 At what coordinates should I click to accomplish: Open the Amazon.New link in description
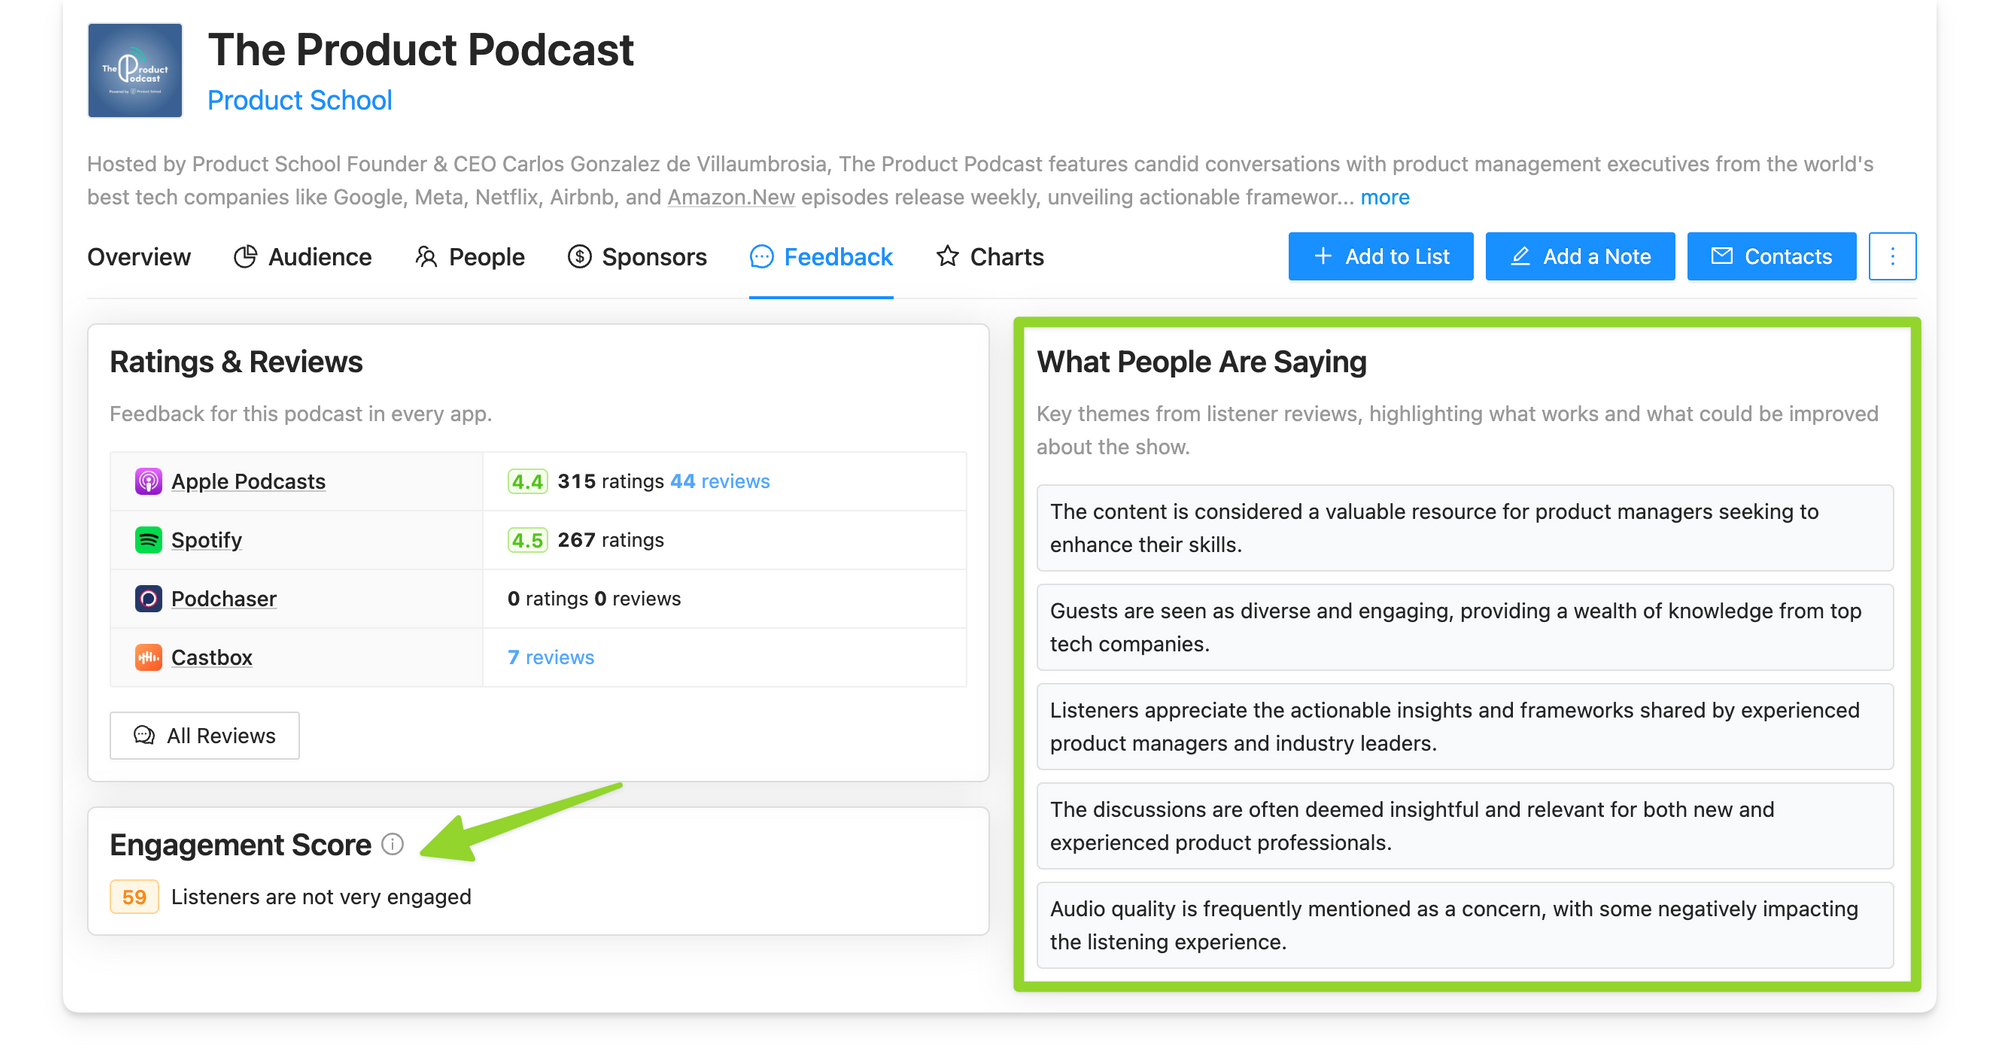click(730, 197)
